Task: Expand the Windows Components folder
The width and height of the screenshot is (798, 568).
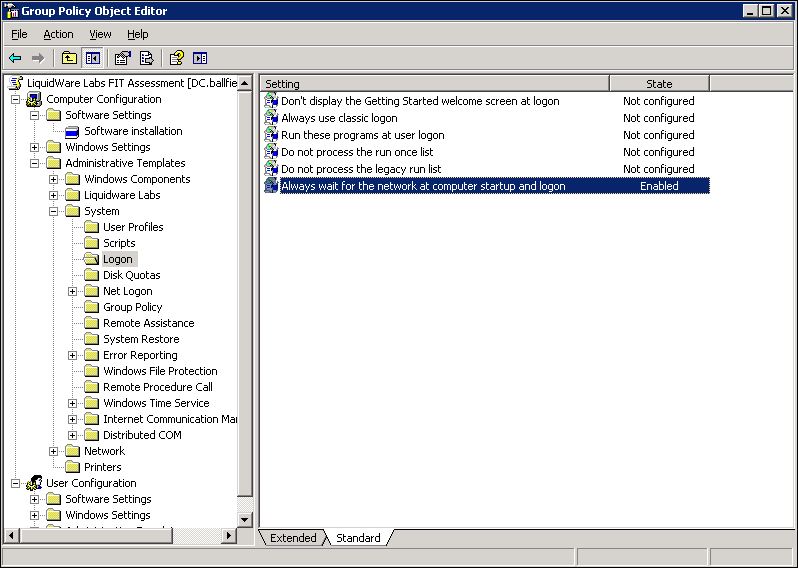Action: [54, 179]
